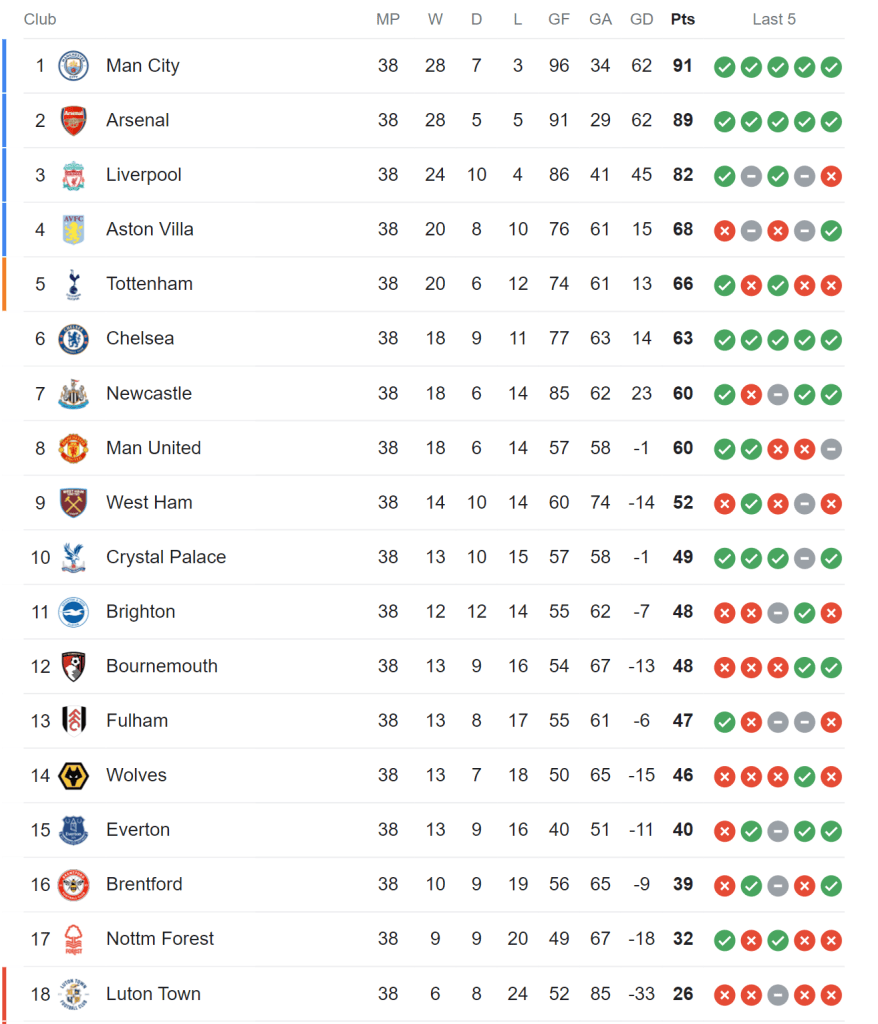Click the GD column header

point(642,19)
